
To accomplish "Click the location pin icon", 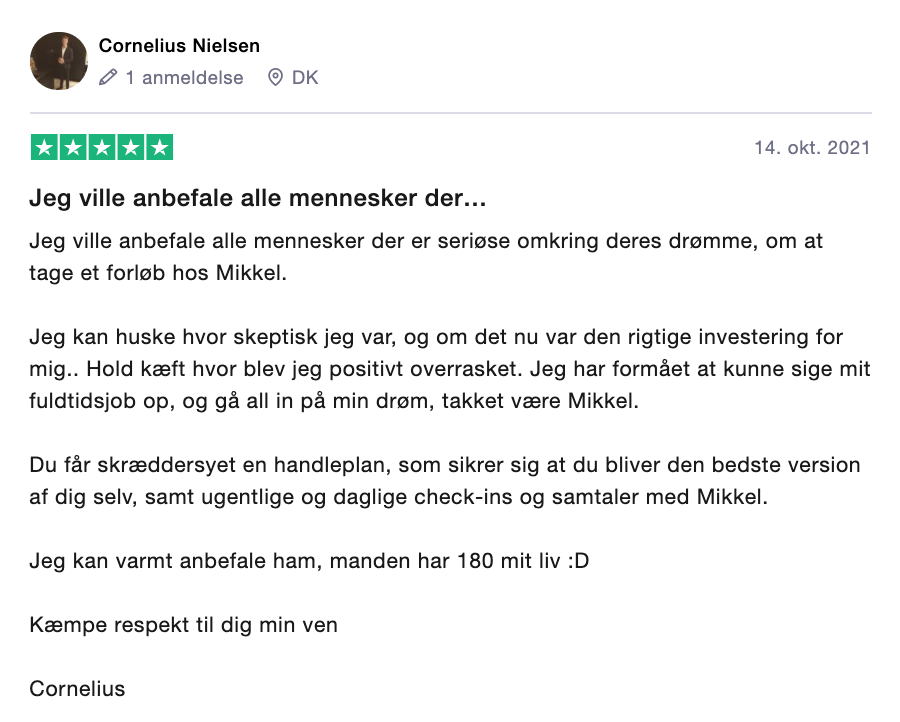I will 275,77.
